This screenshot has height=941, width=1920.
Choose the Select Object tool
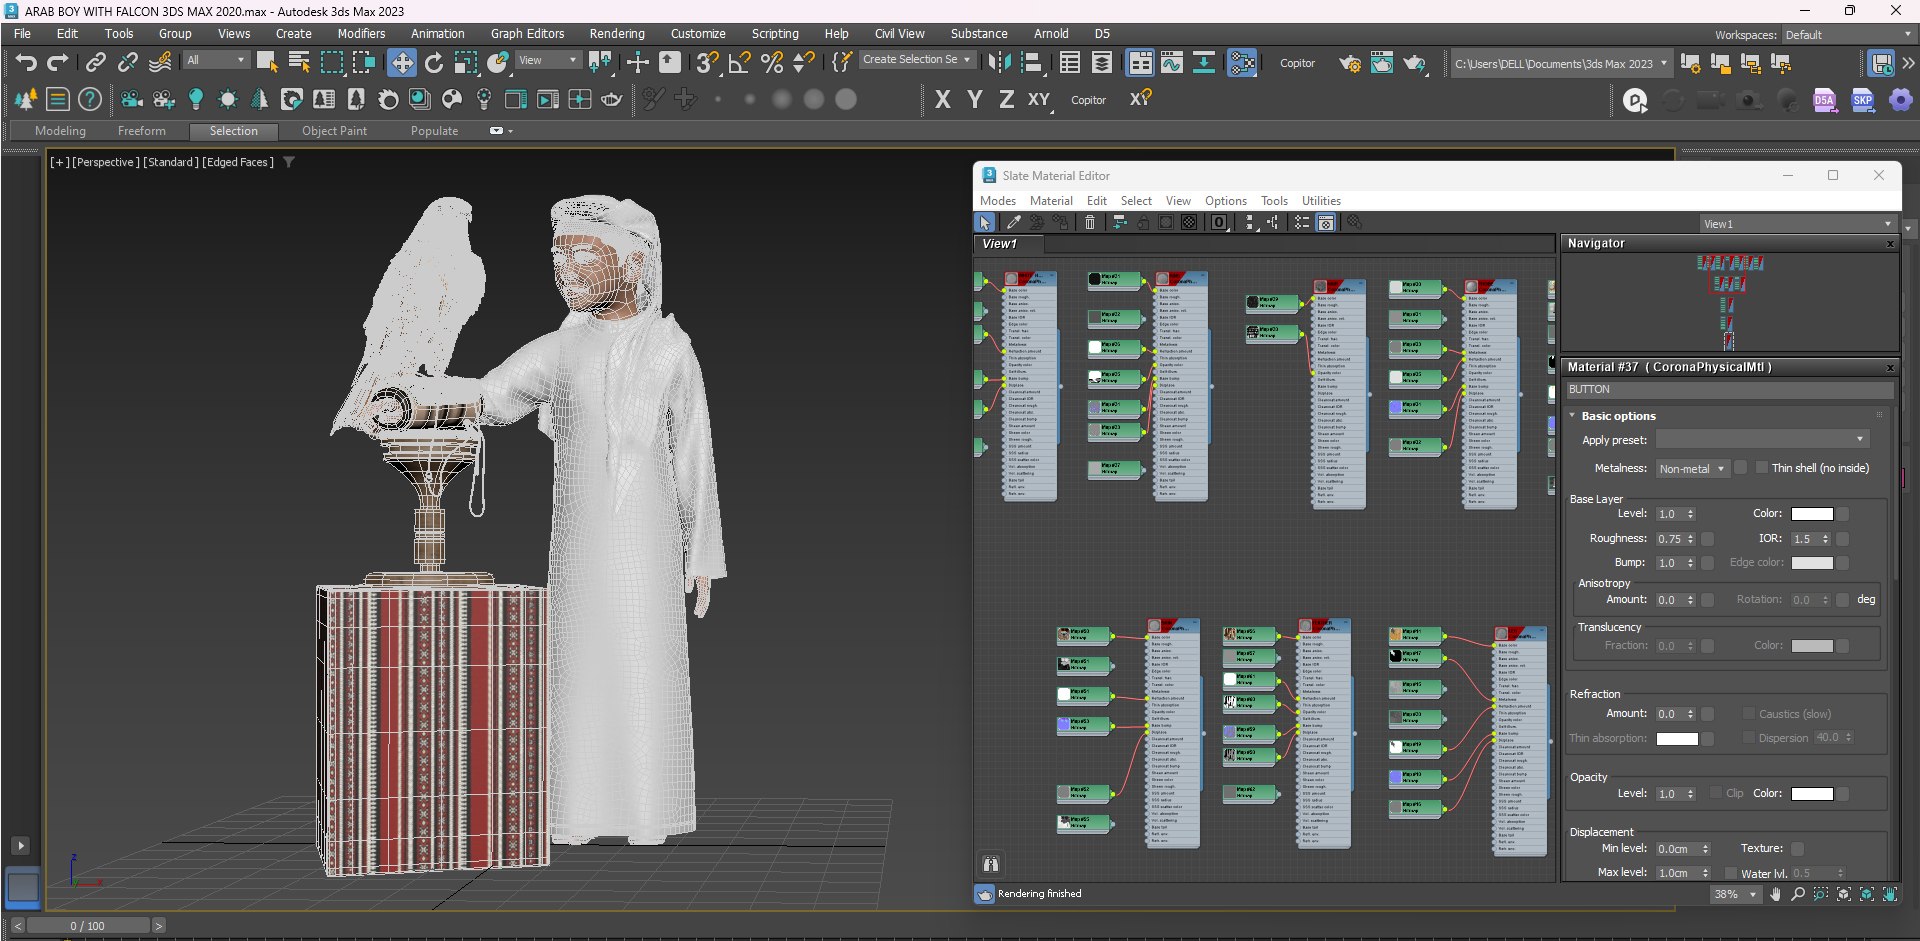coord(267,63)
